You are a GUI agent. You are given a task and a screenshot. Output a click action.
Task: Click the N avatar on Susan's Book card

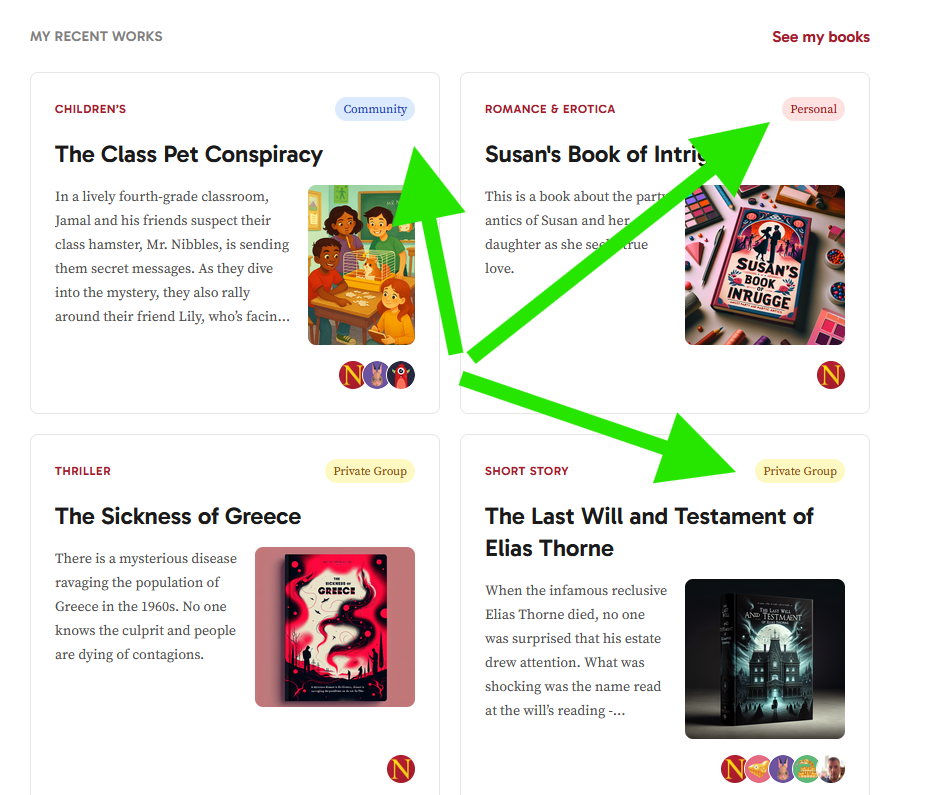point(830,375)
